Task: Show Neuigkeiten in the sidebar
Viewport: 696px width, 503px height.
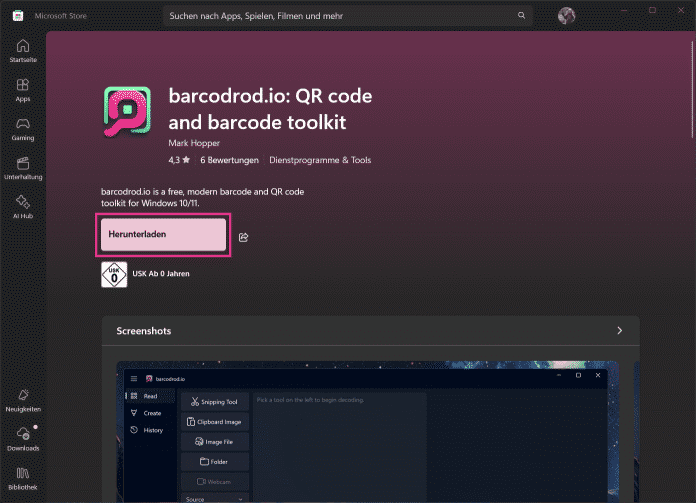Action: (x=22, y=400)
